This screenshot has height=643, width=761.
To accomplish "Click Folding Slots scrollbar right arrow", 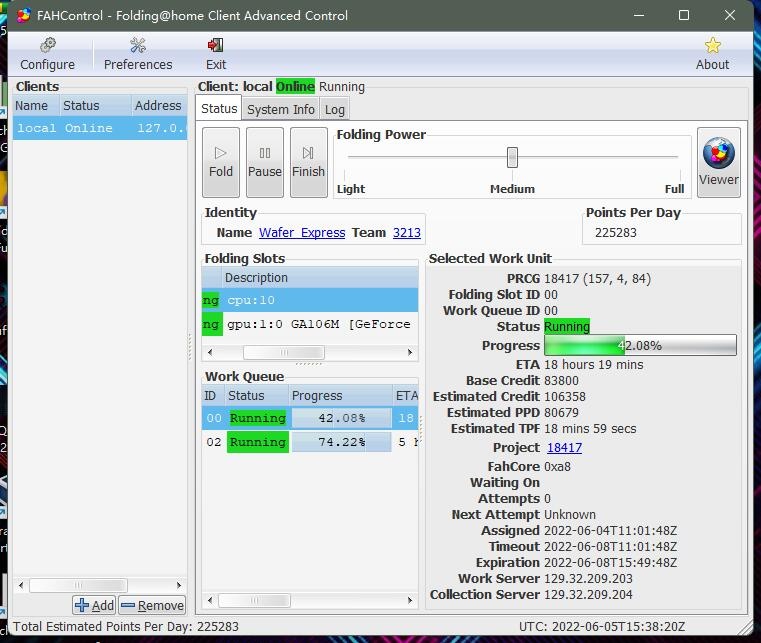I will point(410,352).
